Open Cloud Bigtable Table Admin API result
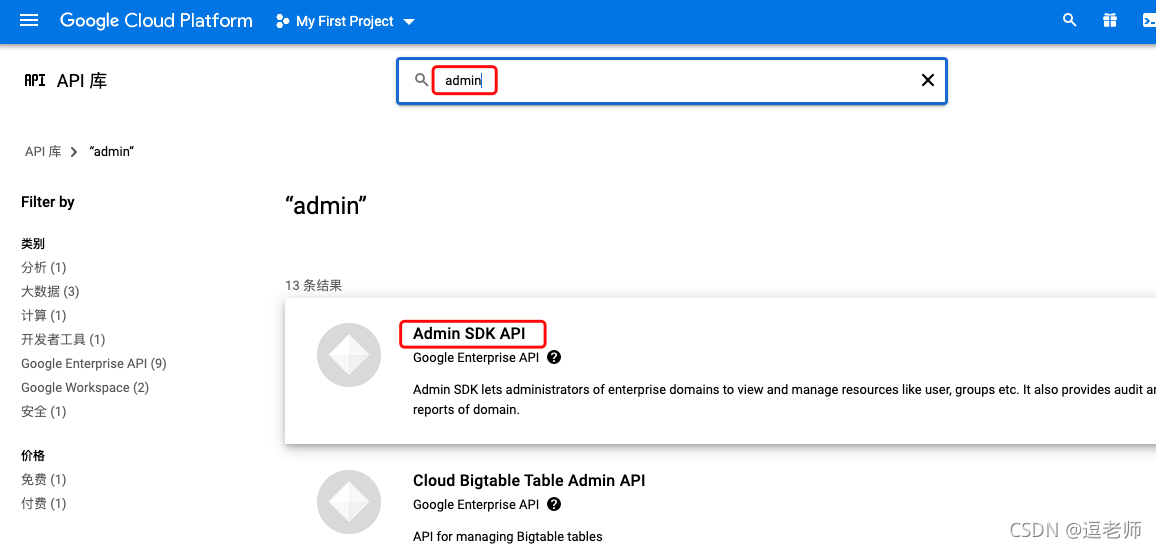Image resolution: width=1156 pixels, height=548 pixels. pyautogui.click(x=529, y=481)
